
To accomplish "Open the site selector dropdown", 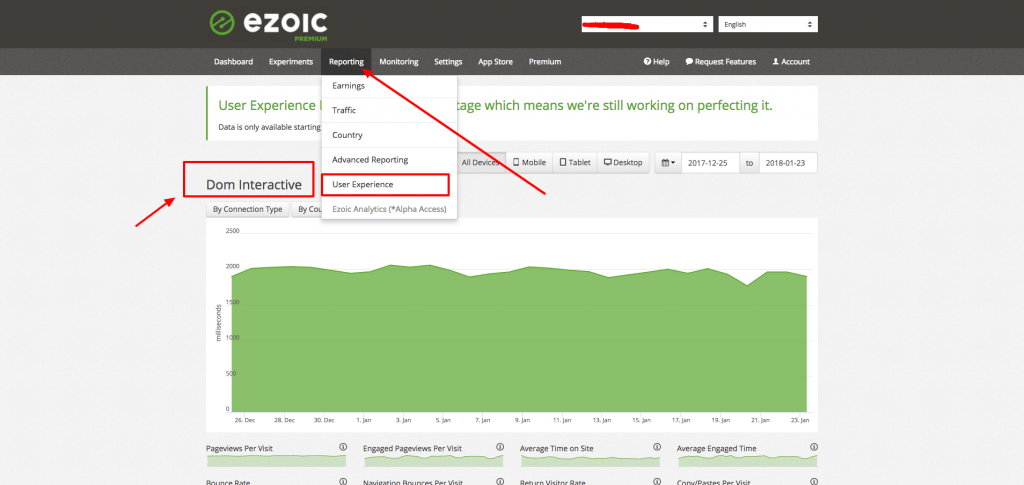I will tap(647, 24).
